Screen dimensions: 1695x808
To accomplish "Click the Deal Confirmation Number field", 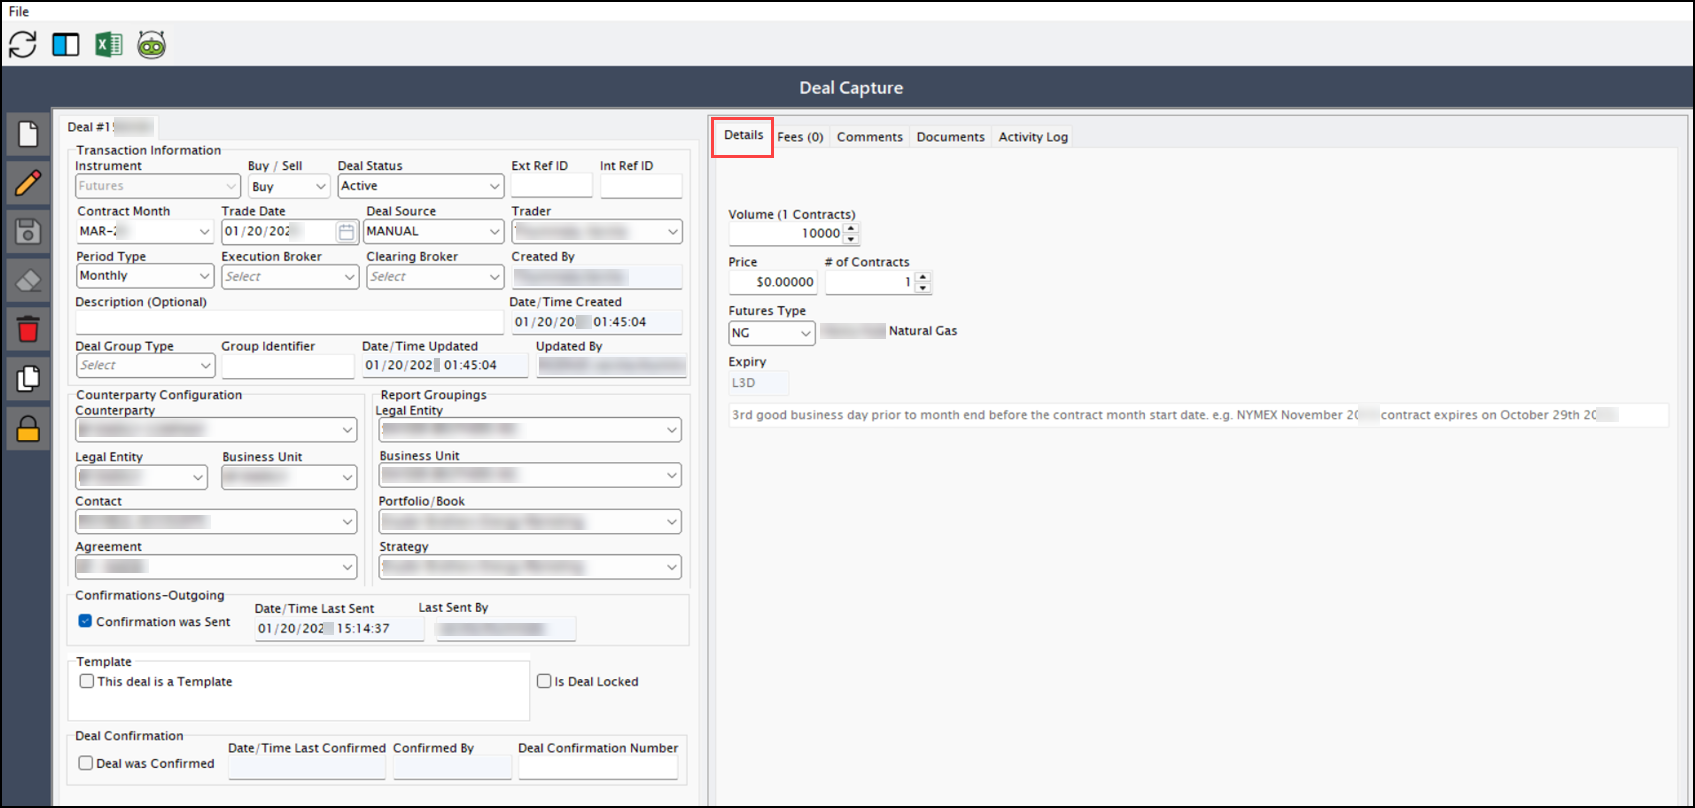I will click(598, 767).
